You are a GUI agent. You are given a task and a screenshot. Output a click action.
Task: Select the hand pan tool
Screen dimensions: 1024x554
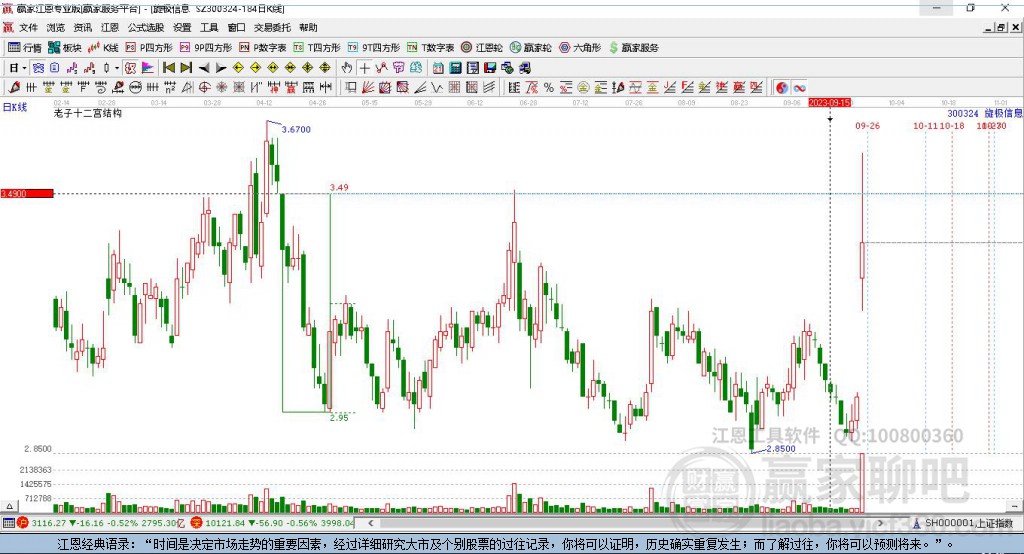click(347, 68)
